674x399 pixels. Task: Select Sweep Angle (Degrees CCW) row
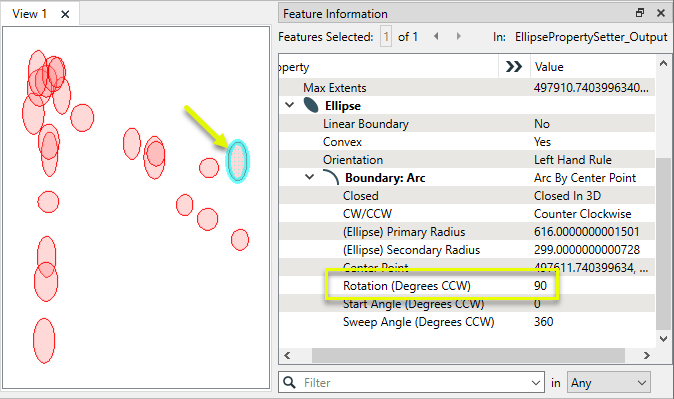[467, 322]
